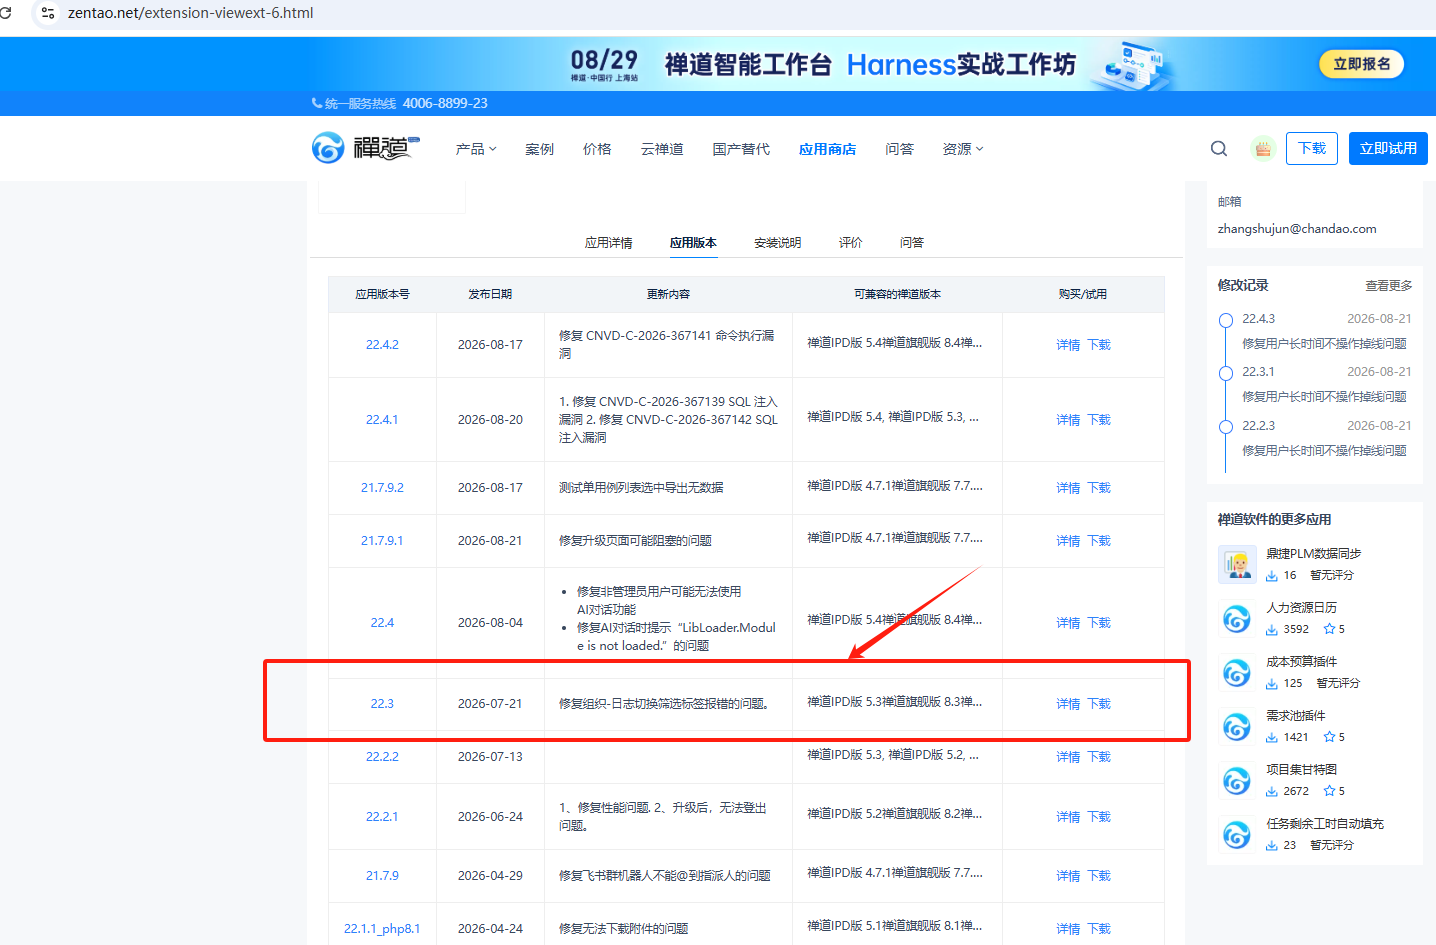
Task: Open version 21.7.9.2 link
Action: 382,488
